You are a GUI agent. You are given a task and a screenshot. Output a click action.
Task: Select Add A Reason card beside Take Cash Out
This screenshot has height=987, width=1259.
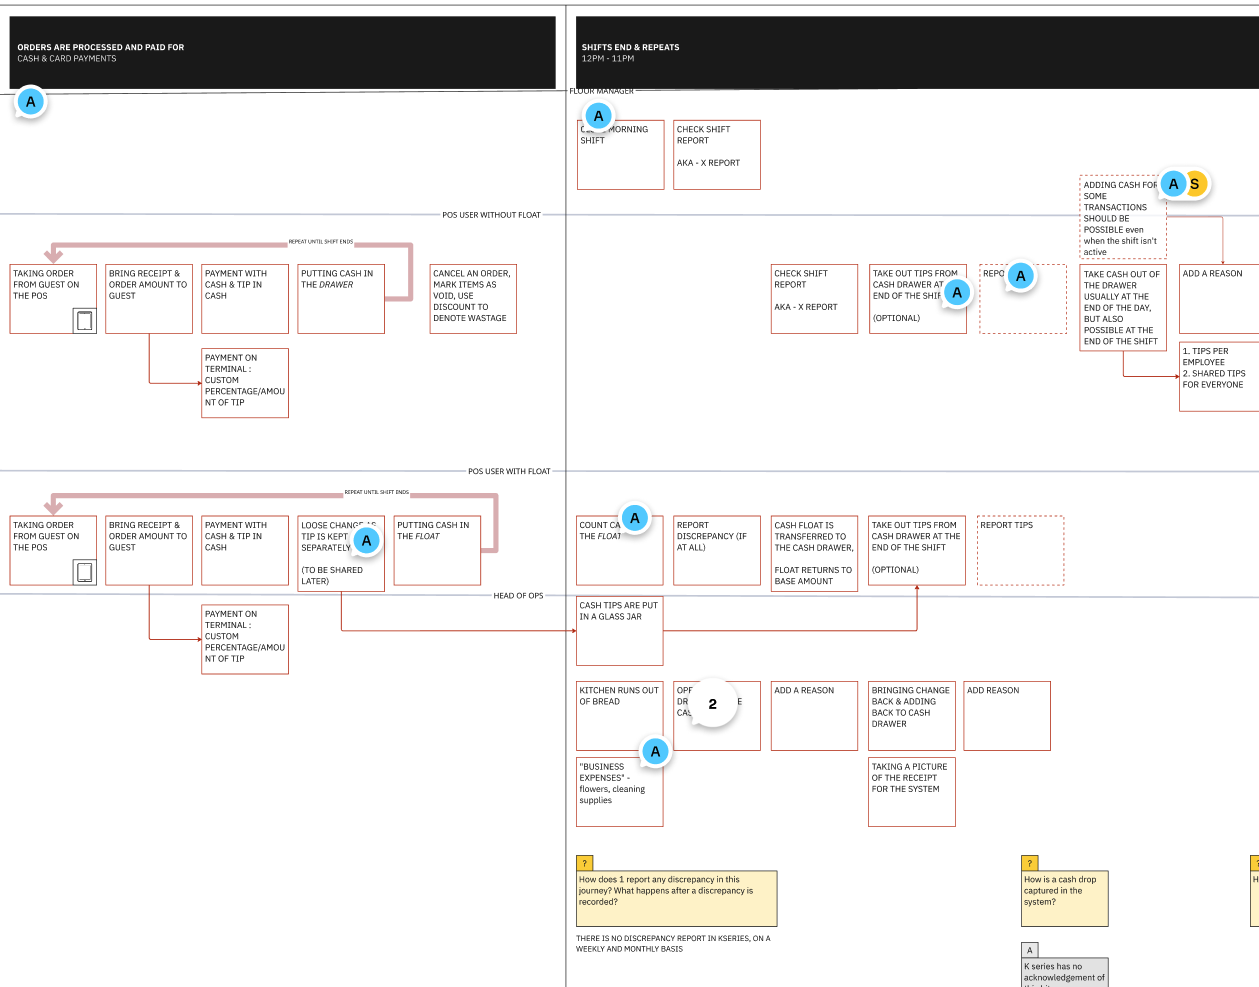tap(1219, 299)
